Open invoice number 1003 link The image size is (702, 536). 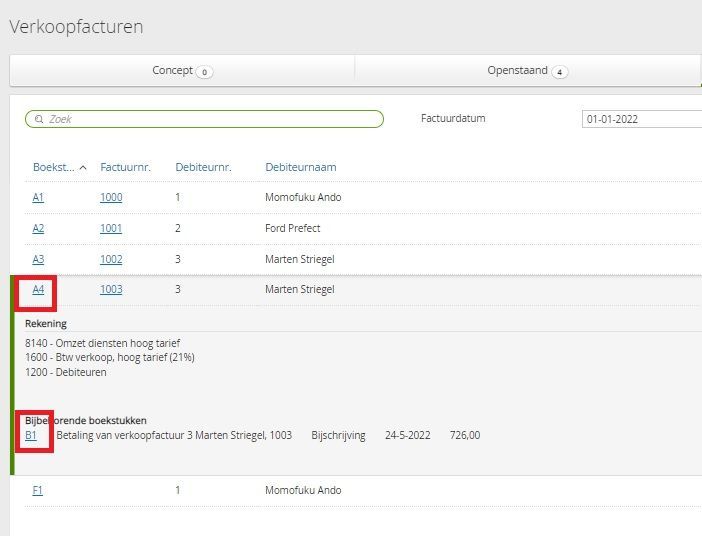click(x=111, y=290)
